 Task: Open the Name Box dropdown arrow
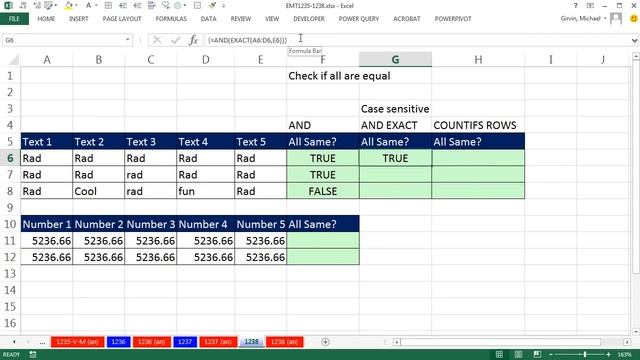(x=128, y=40)
